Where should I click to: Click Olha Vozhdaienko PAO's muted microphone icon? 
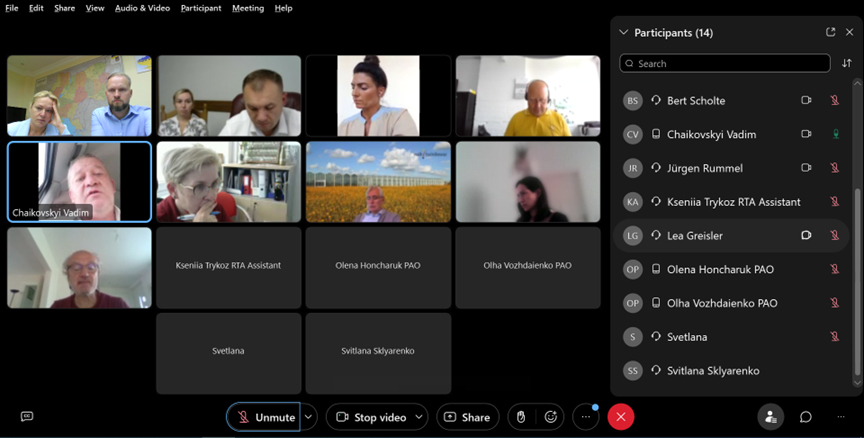835,302
